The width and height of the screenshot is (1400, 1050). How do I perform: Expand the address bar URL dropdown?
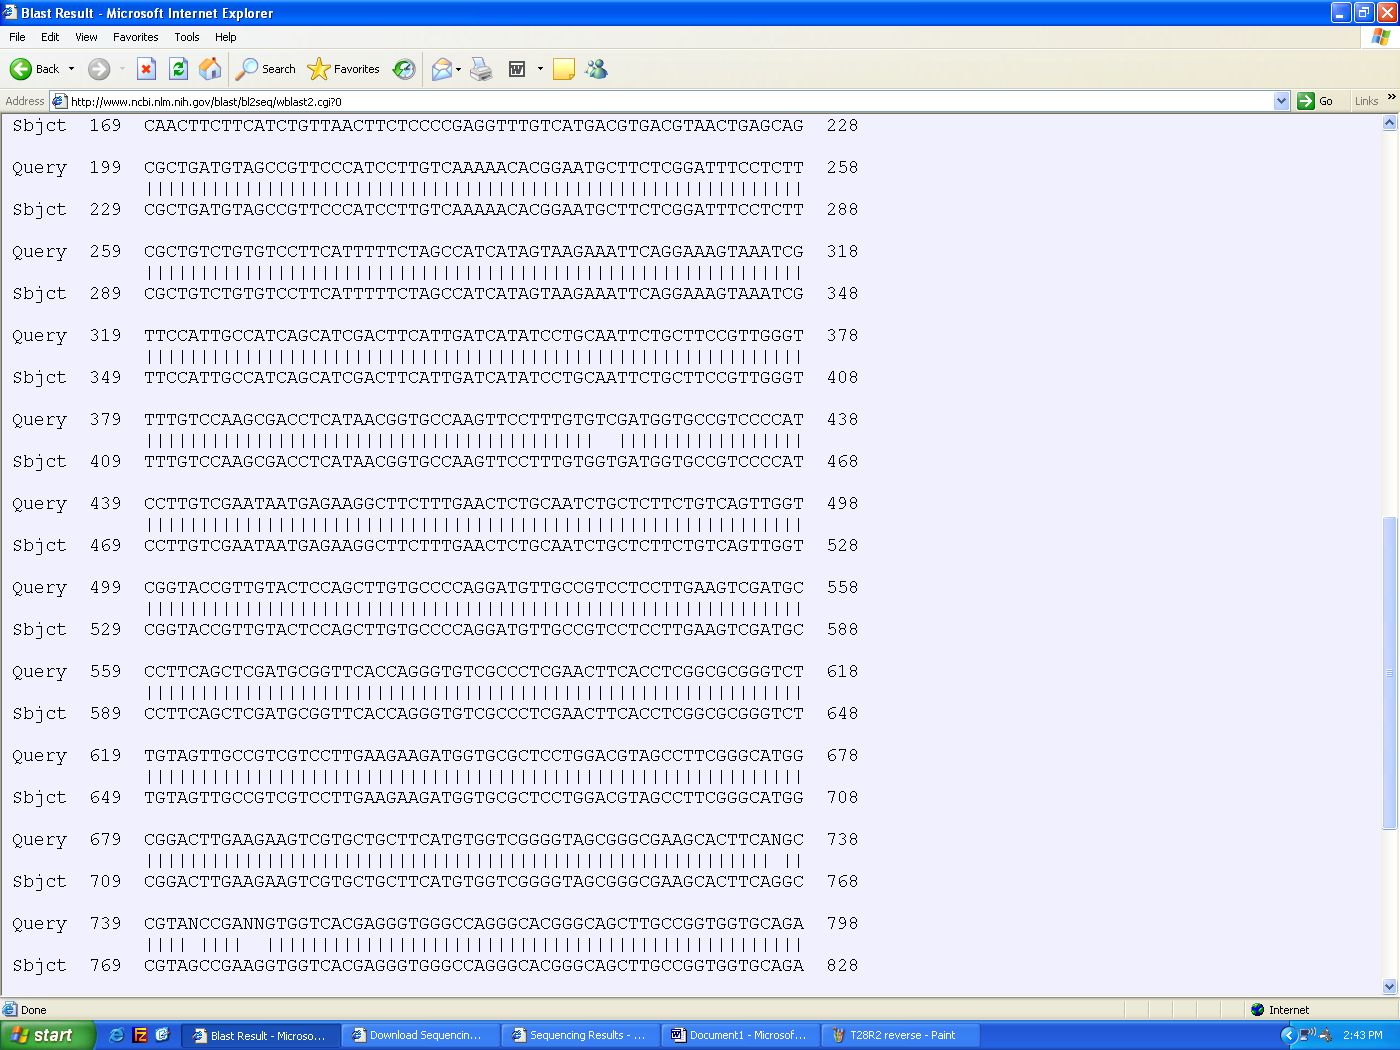[1281, 101]
